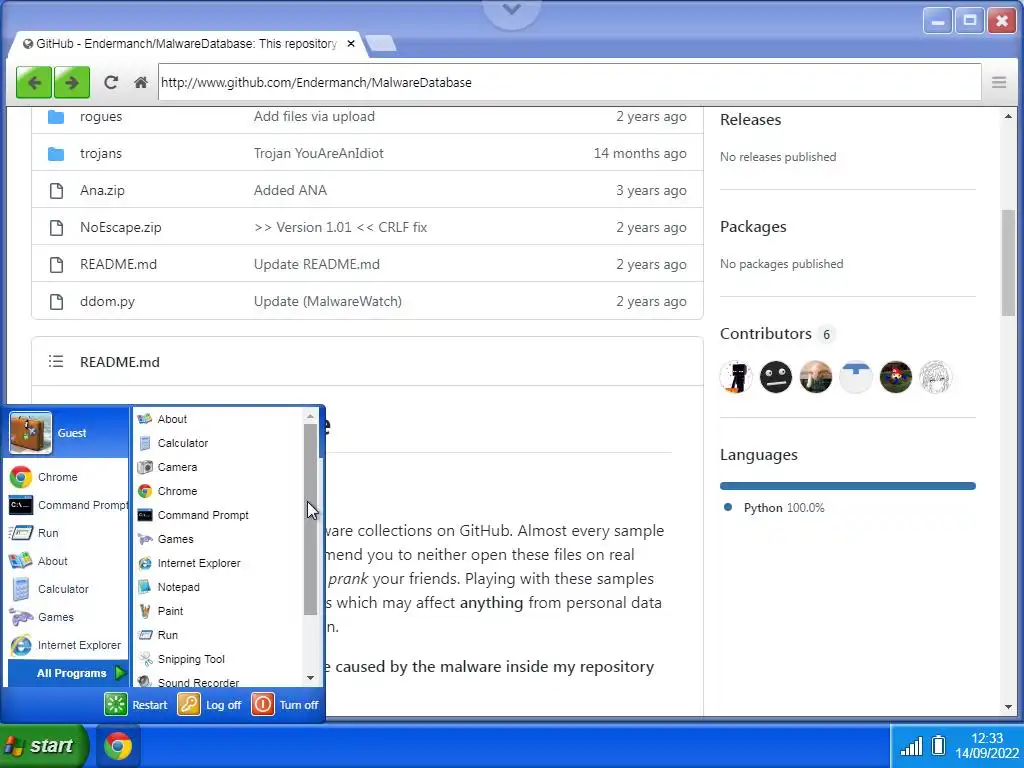This screenshot has width=1024, height=768.
Task: Select Paint in the All Programs list
Action: pos(162,611)
